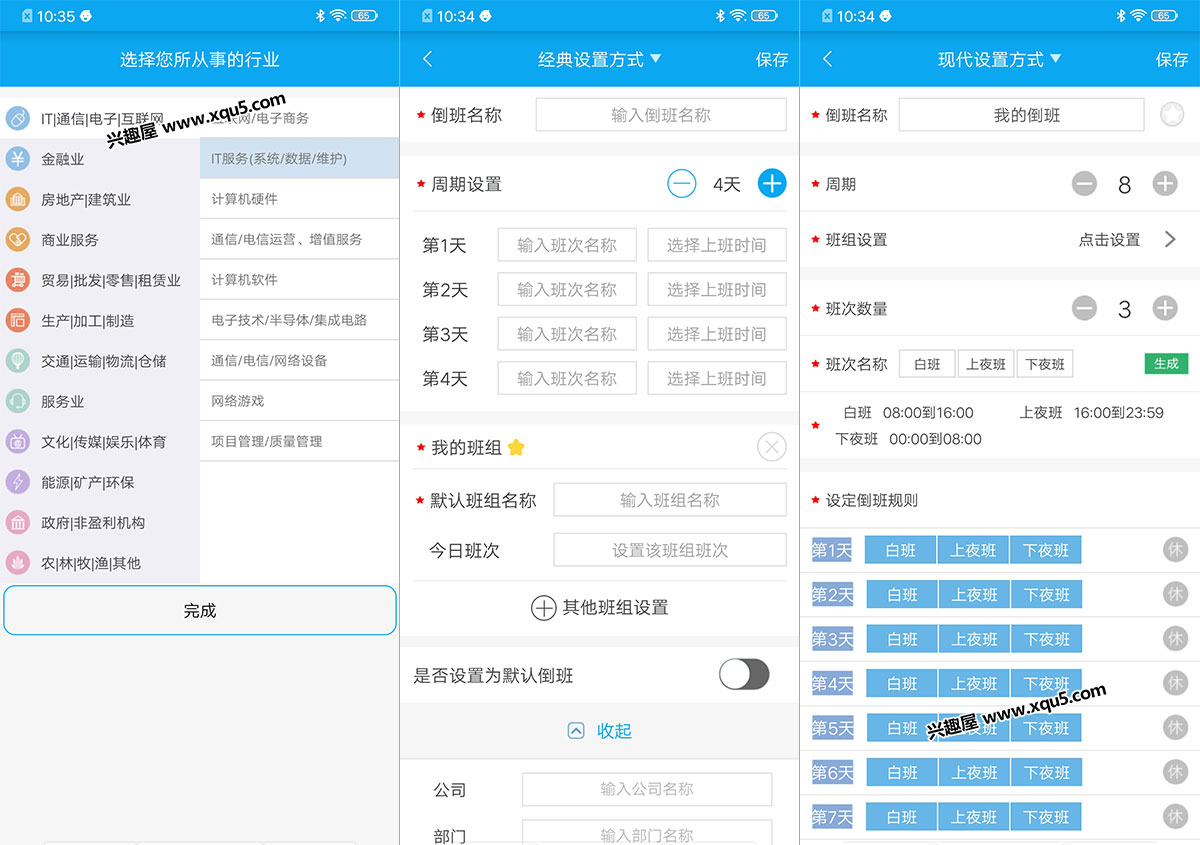Select 下夜班 shift on 第3天 row
Viewport: 1200px width, 845px height.
[1046, 639]
